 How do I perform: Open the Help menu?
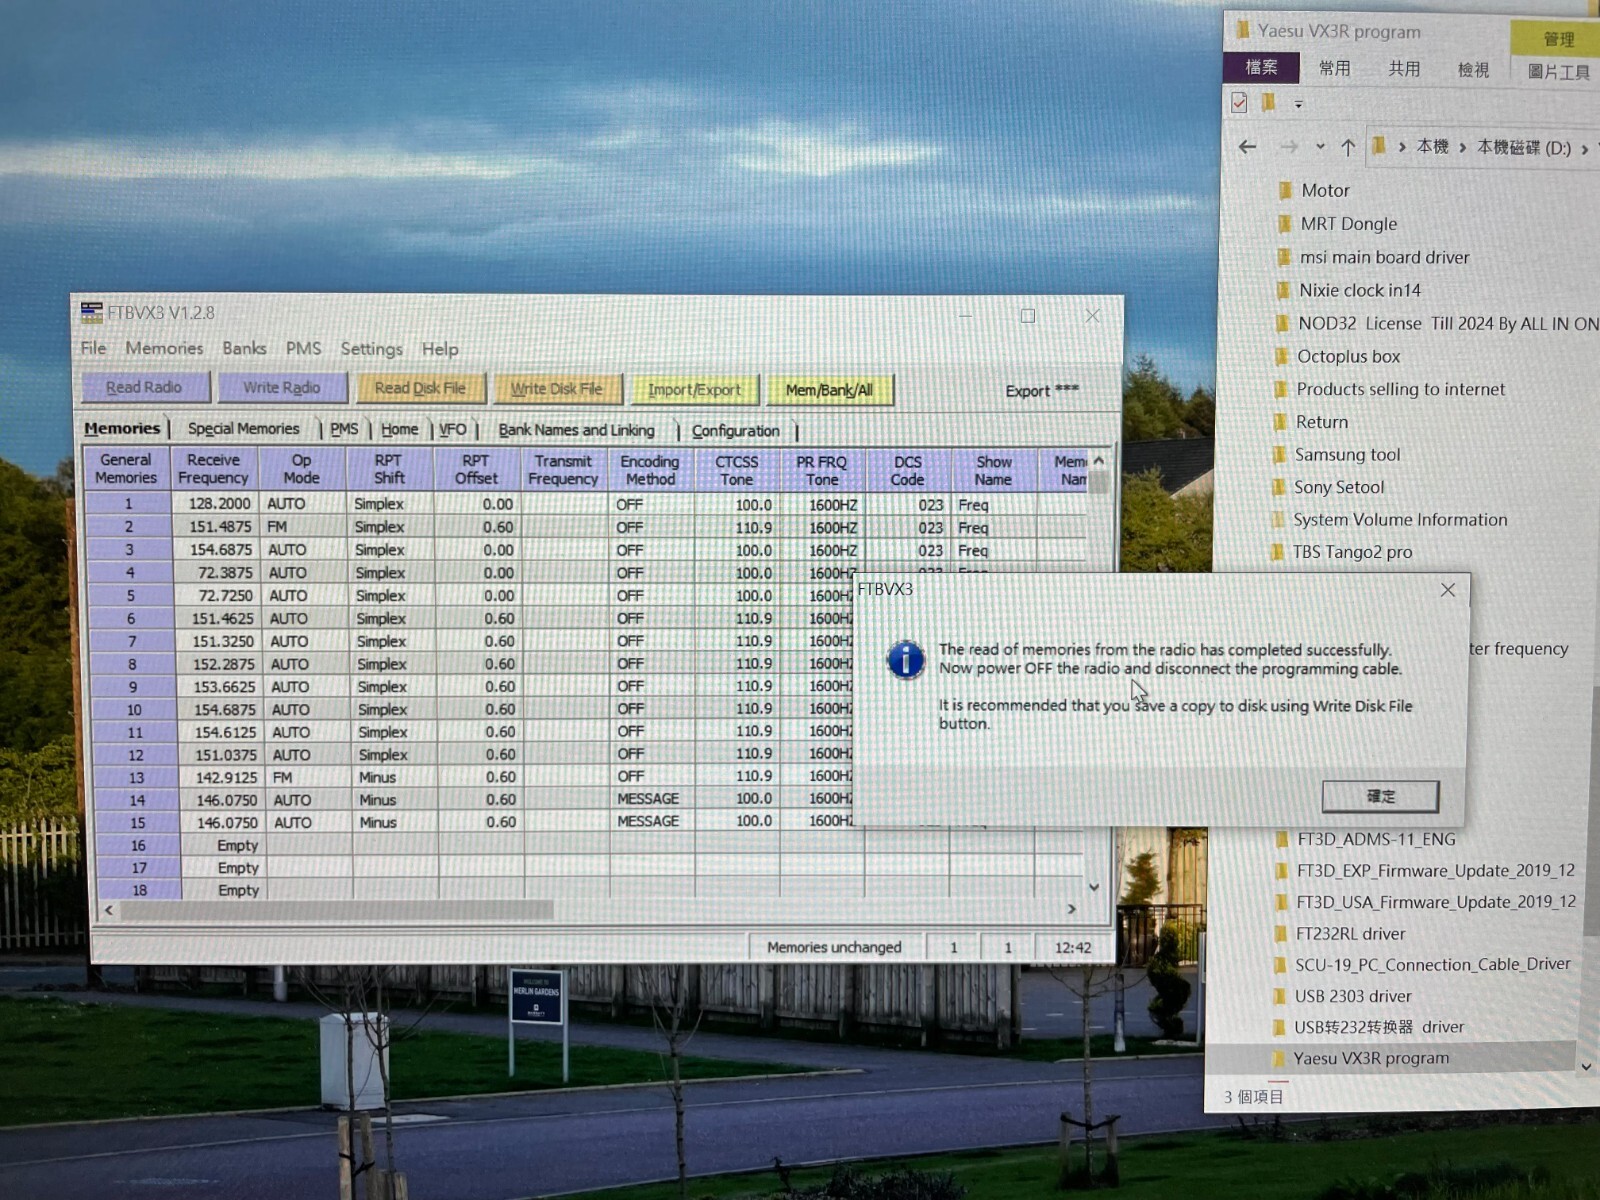(440, 349)
